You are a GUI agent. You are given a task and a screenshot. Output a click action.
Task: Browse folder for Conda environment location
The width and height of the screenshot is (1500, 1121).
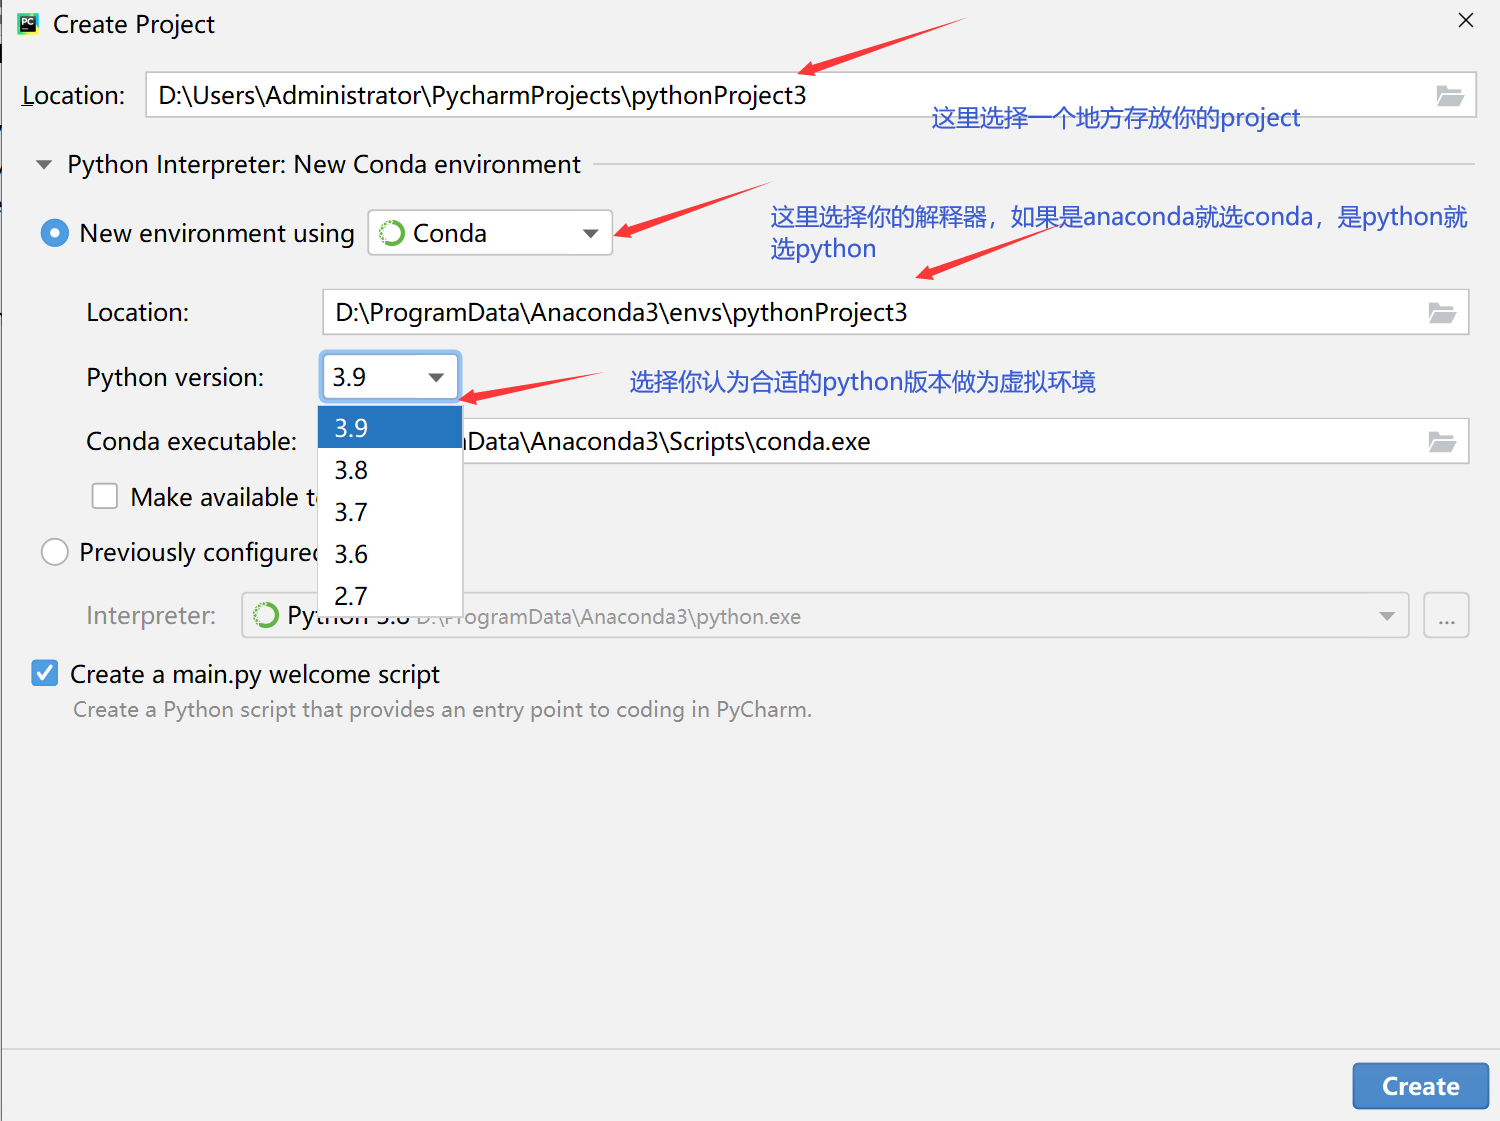click(1442, 313)
